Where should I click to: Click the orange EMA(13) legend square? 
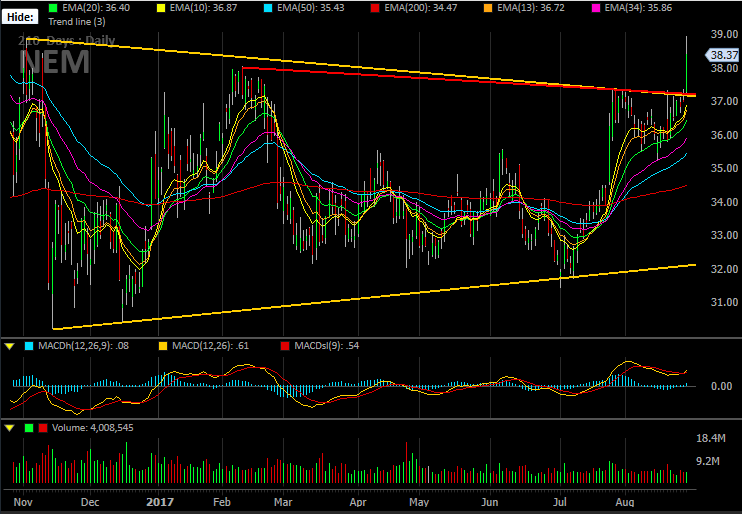point(488,8)
